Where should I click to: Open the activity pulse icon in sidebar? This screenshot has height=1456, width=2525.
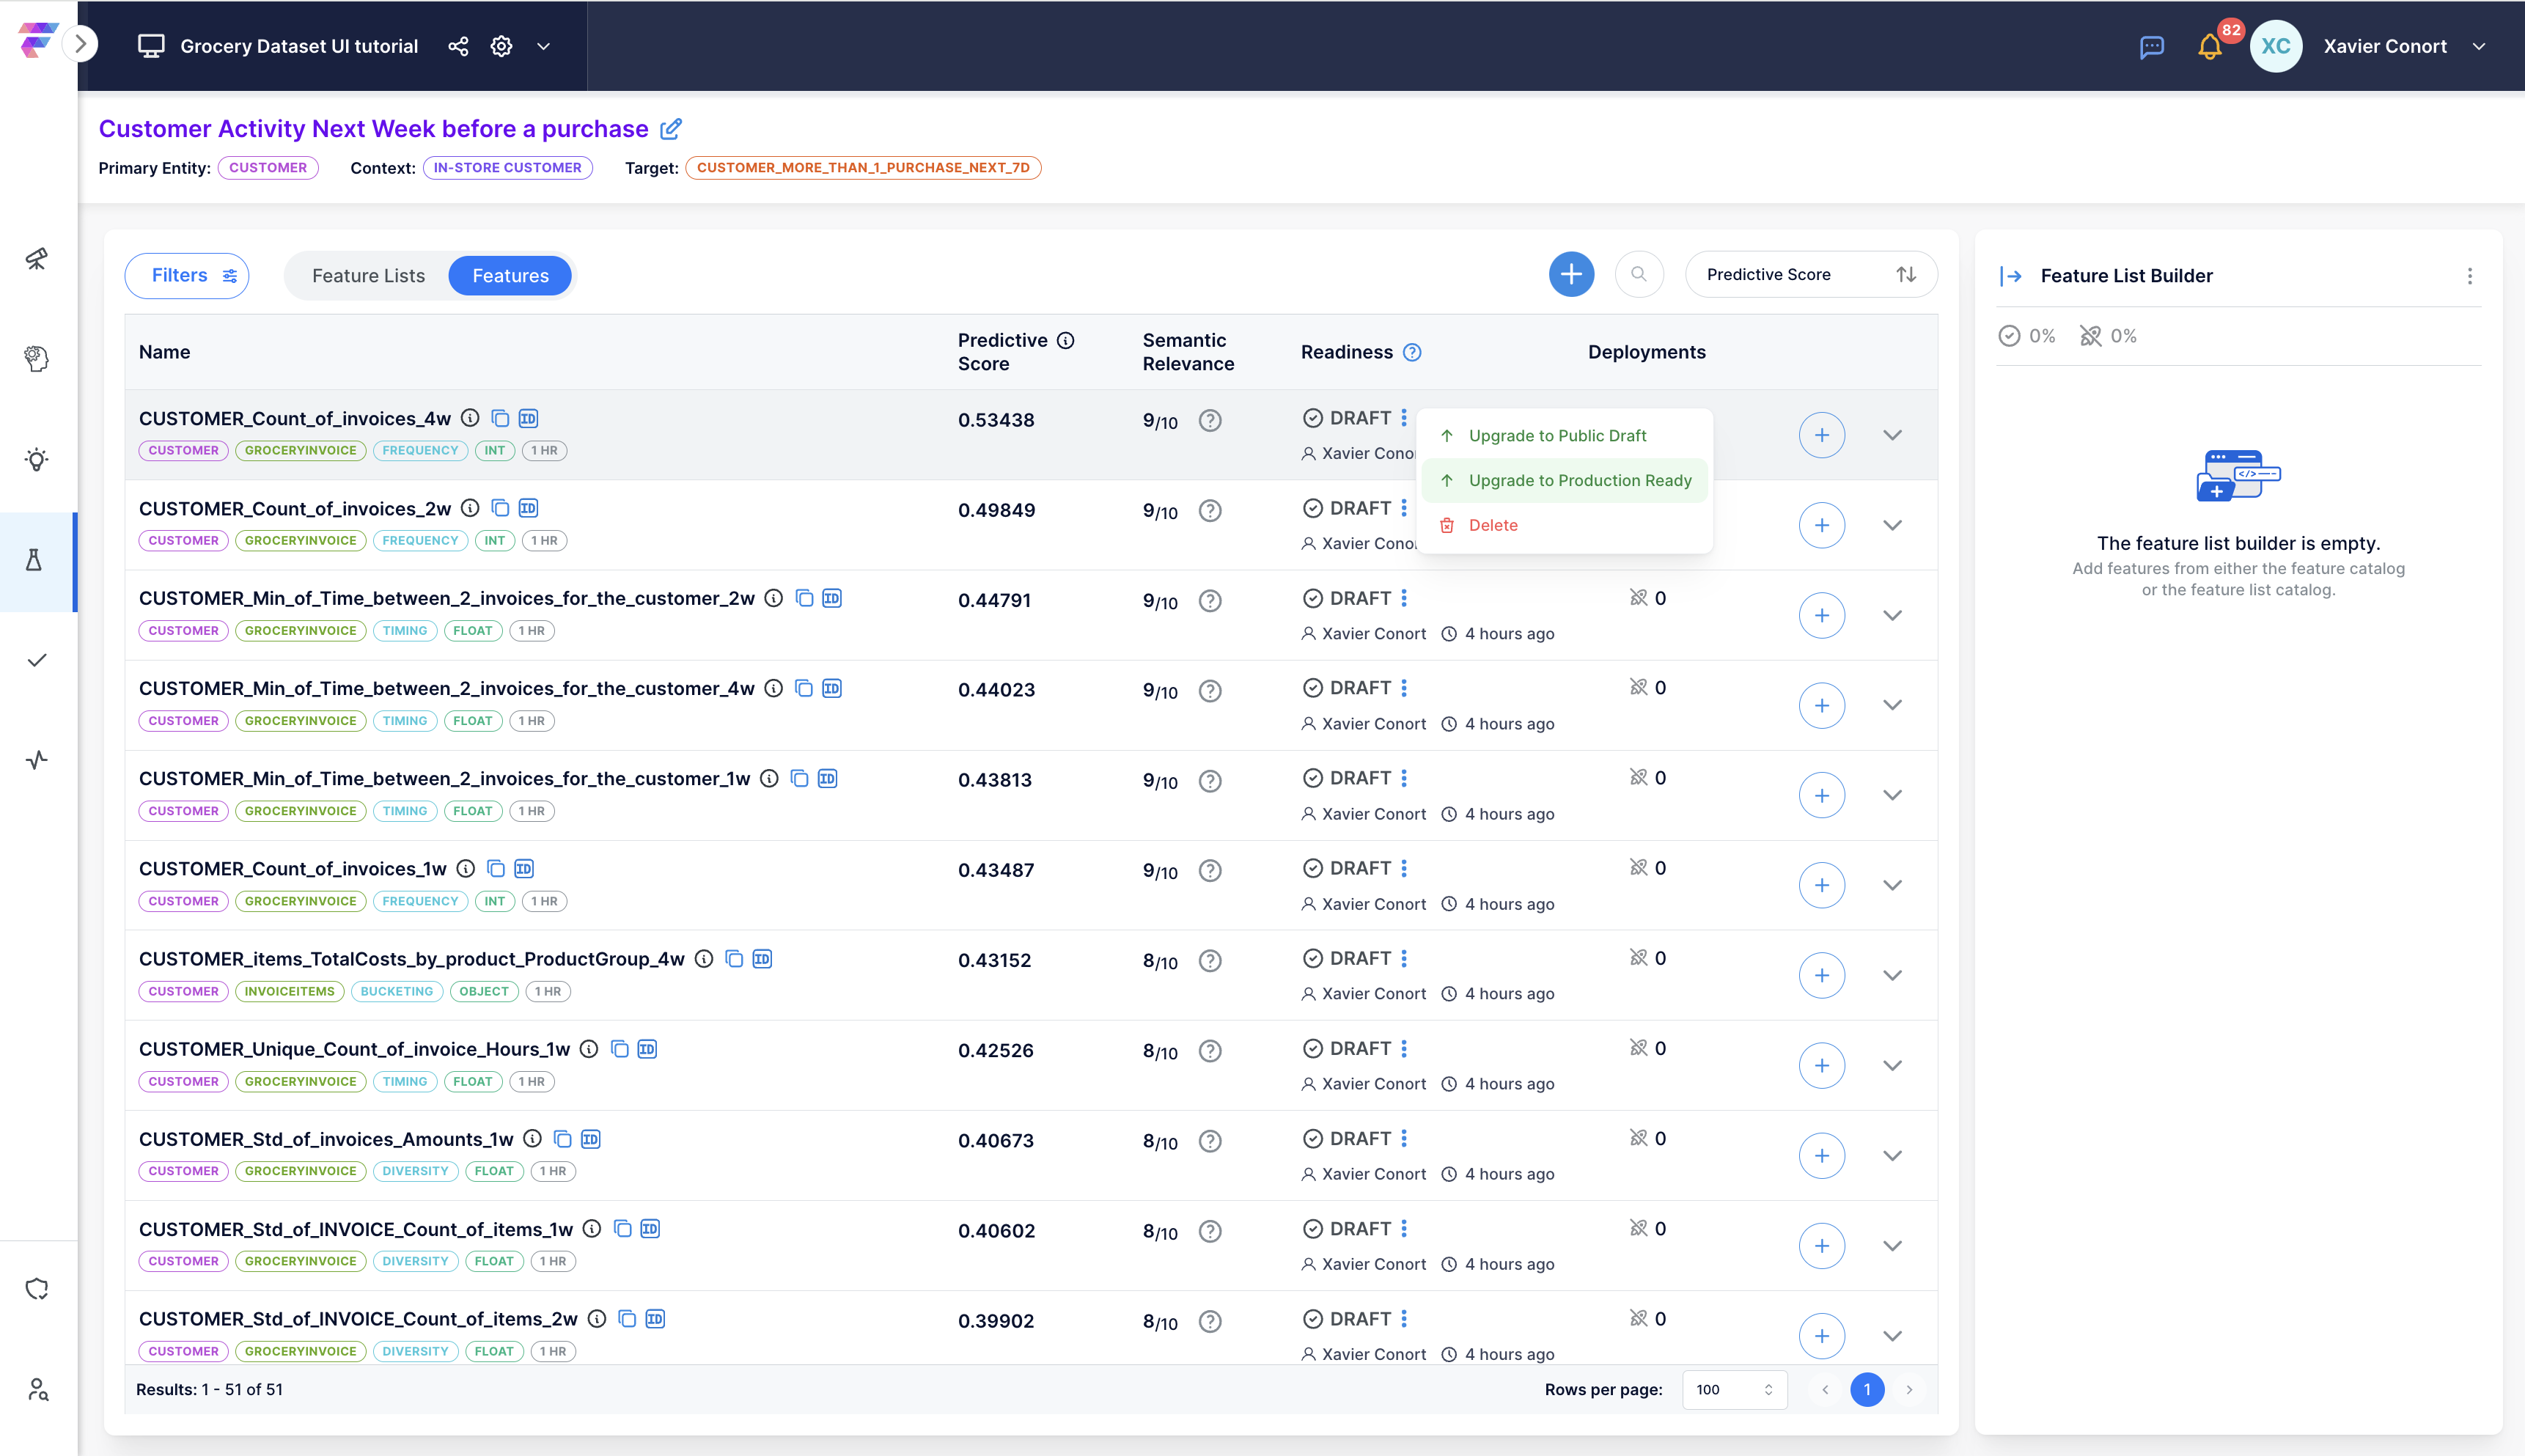(37, 760)
